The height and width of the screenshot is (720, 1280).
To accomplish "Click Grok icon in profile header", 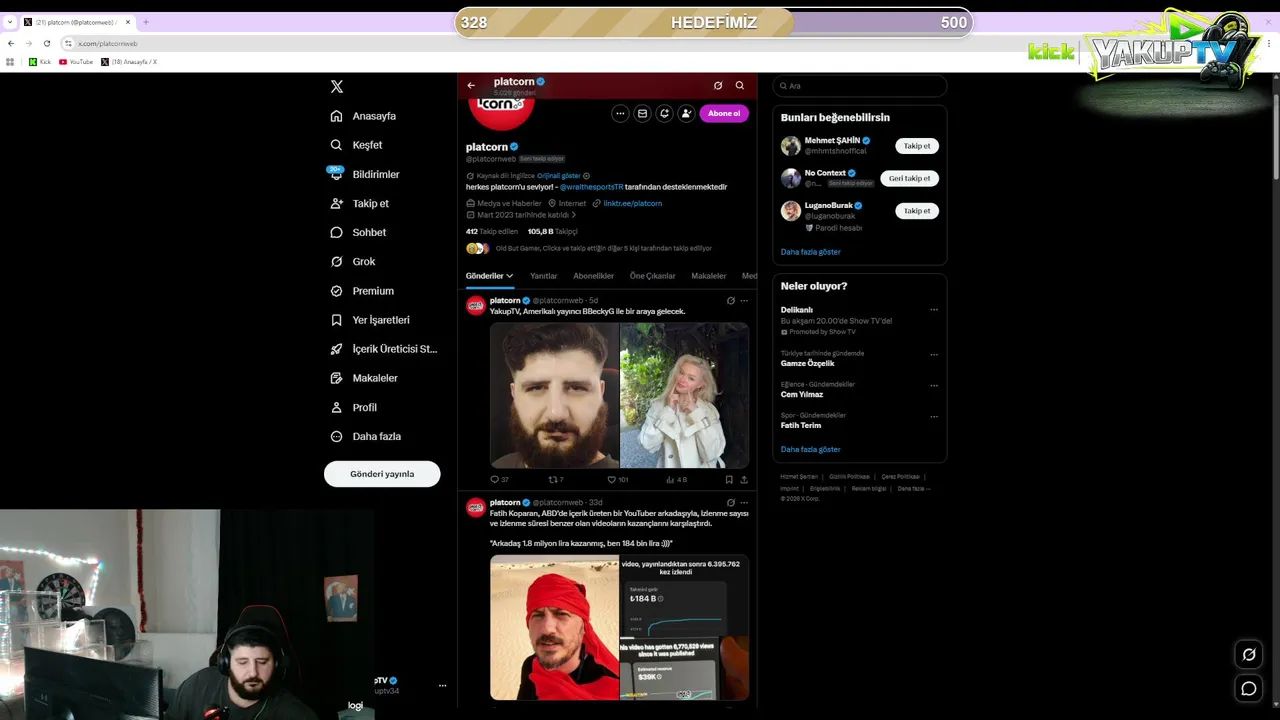I will (718, 86).
